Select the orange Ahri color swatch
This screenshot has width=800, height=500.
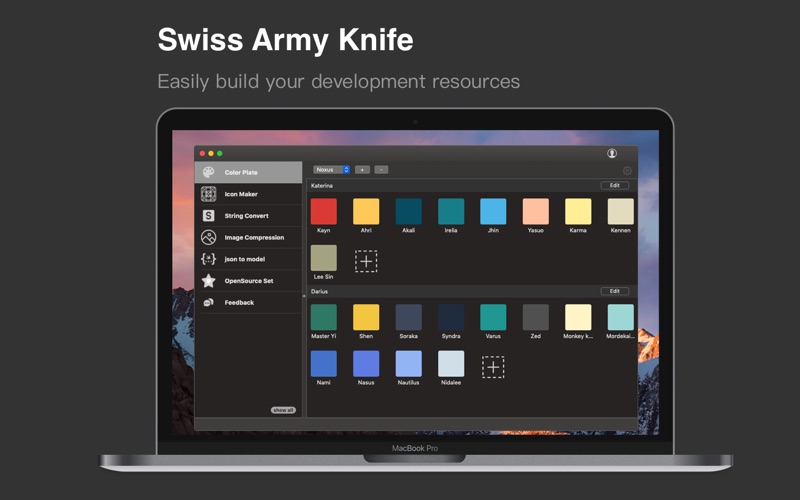tap(366, 211)
